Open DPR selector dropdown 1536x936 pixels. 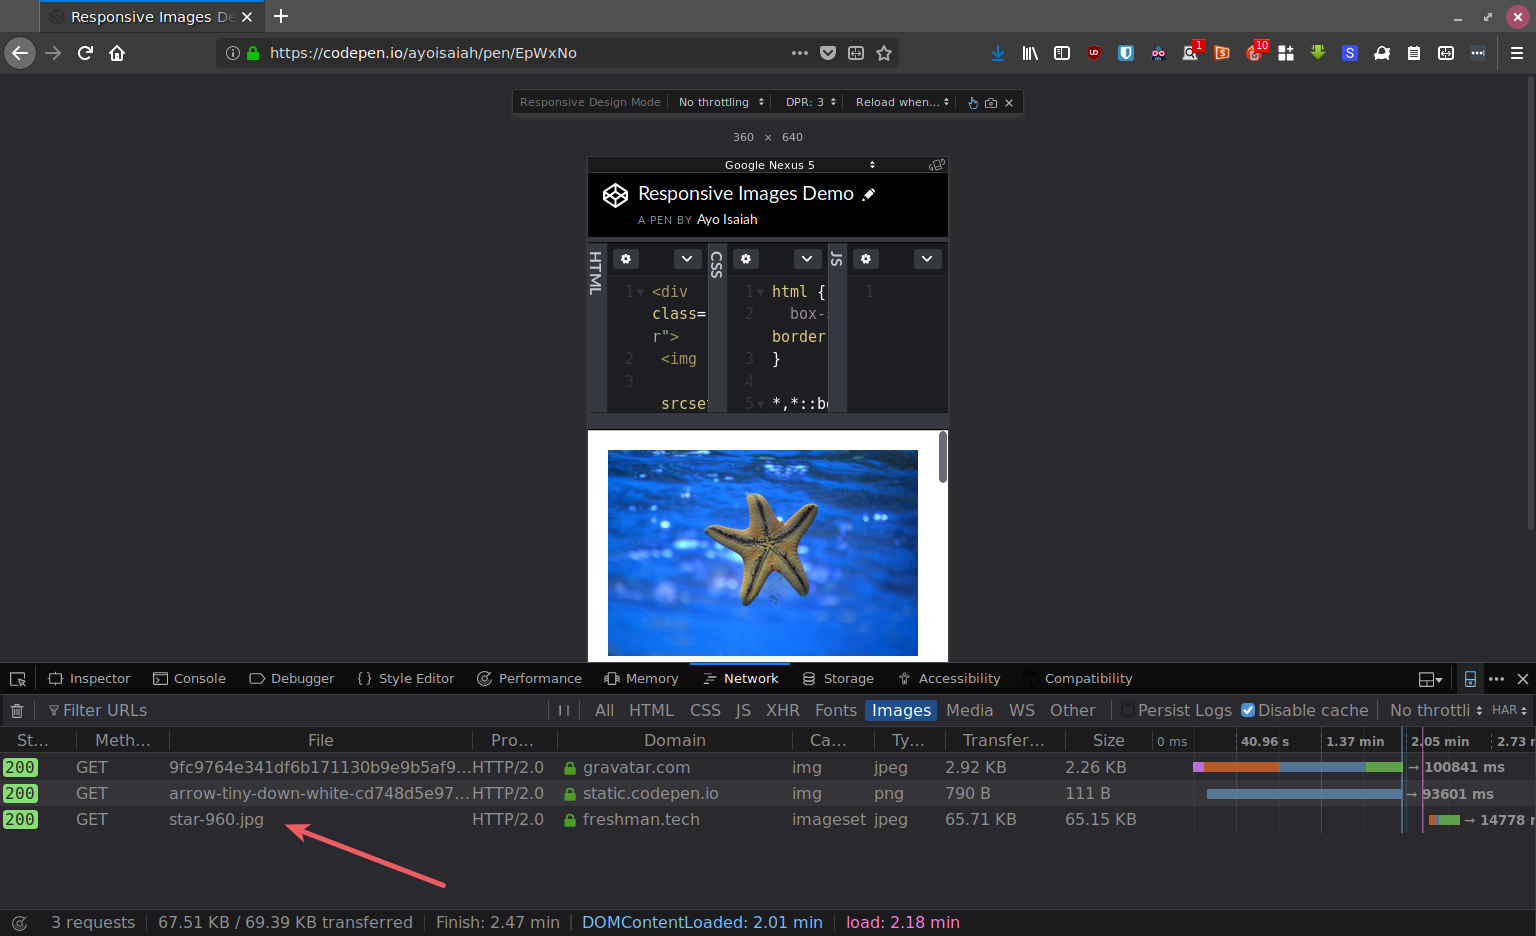pos(810,102)
